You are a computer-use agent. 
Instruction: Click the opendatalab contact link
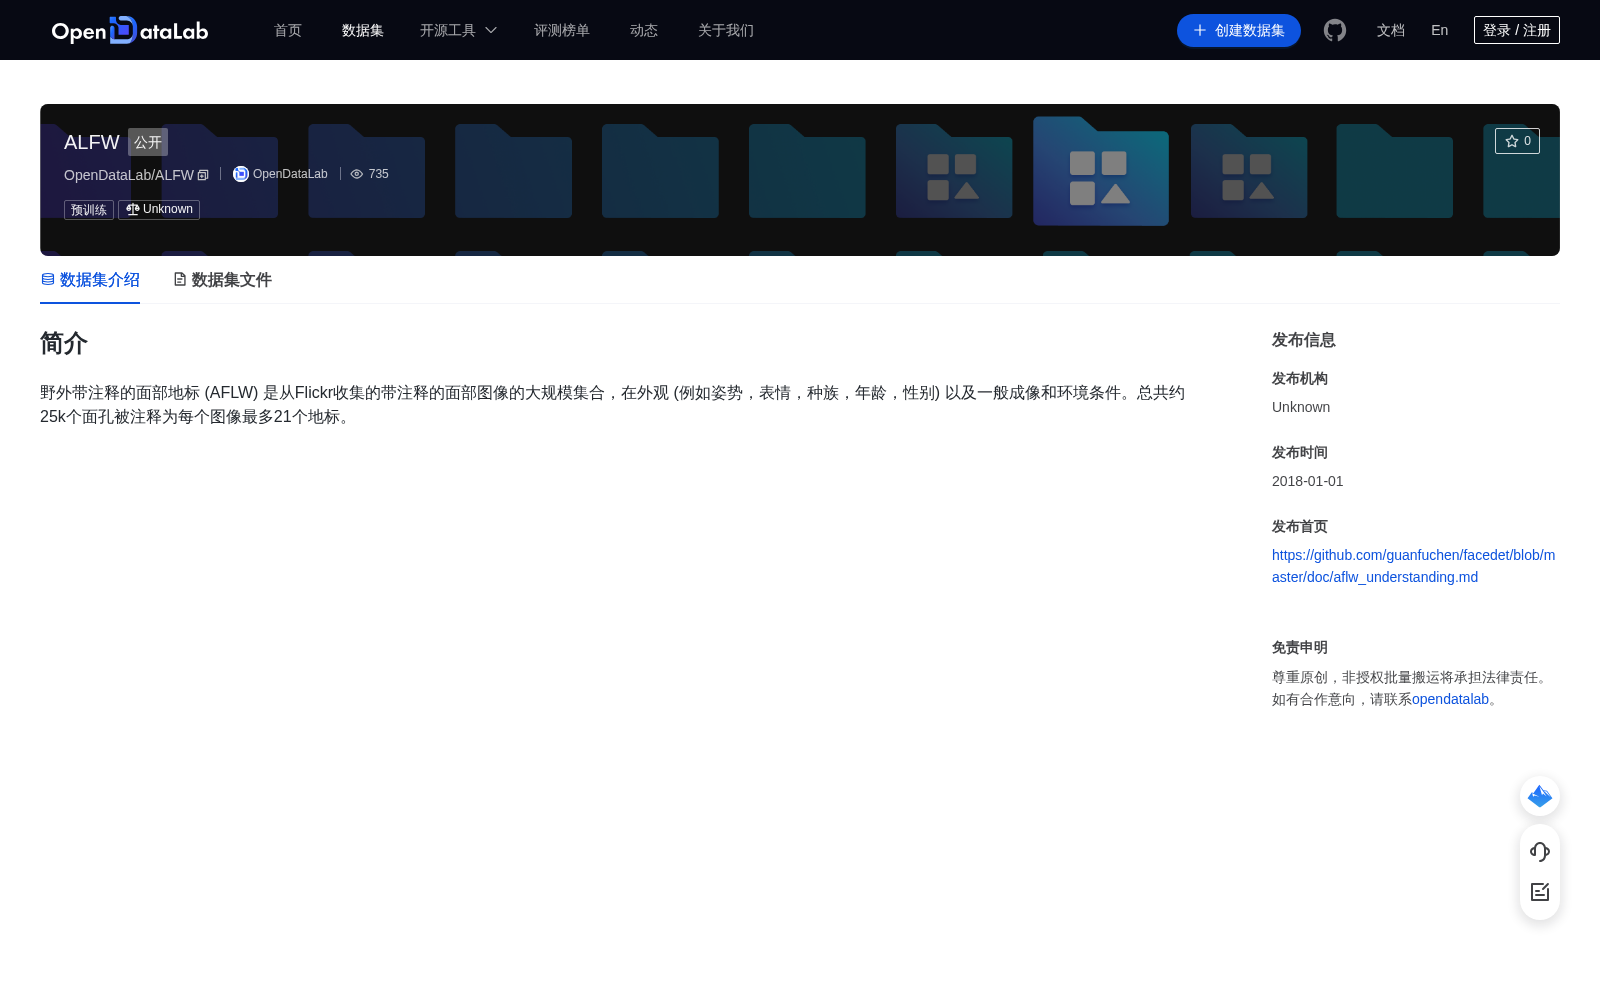tap(1450, 699)
